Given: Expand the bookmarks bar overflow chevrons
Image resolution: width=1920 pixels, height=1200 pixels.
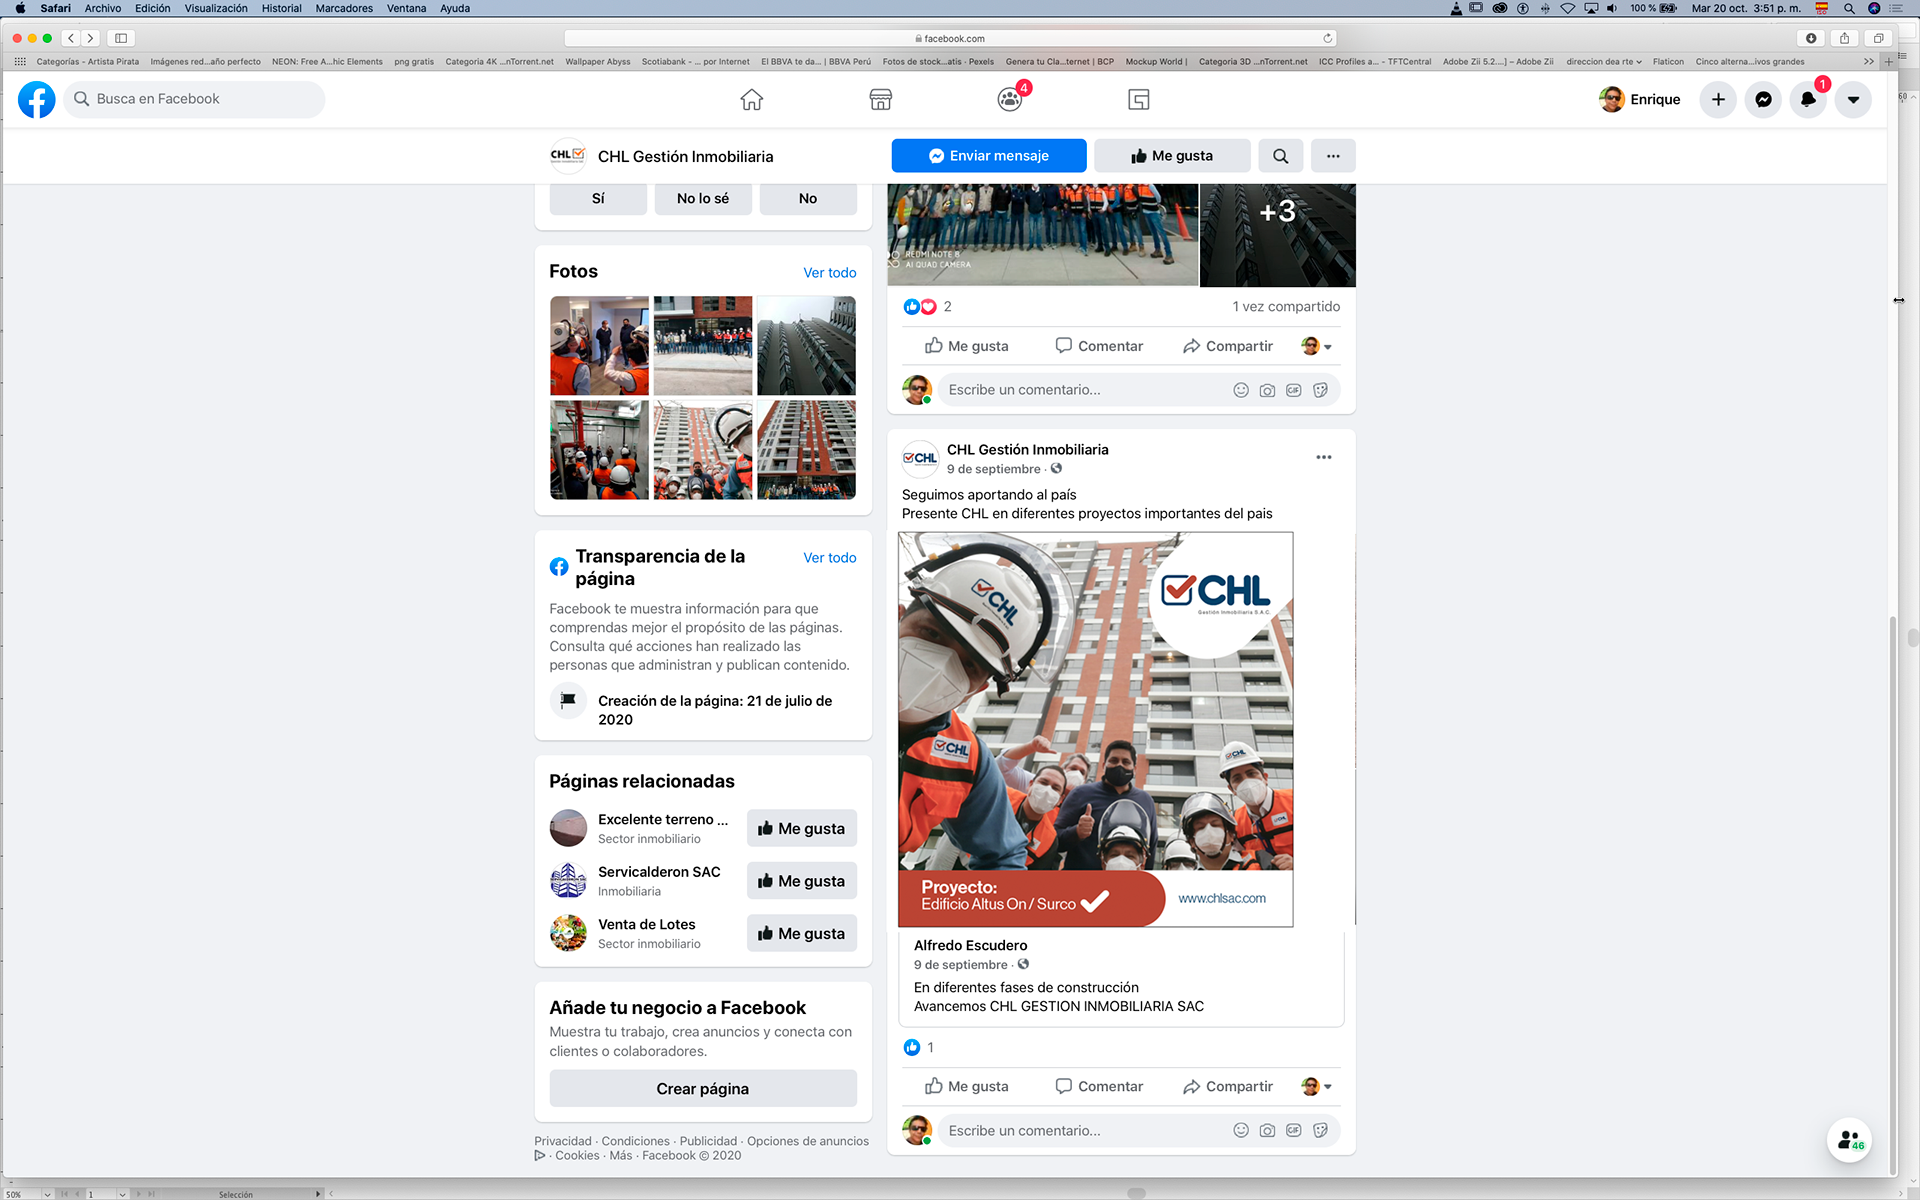Looking at the screenshot, I should tap(1868, 61).
